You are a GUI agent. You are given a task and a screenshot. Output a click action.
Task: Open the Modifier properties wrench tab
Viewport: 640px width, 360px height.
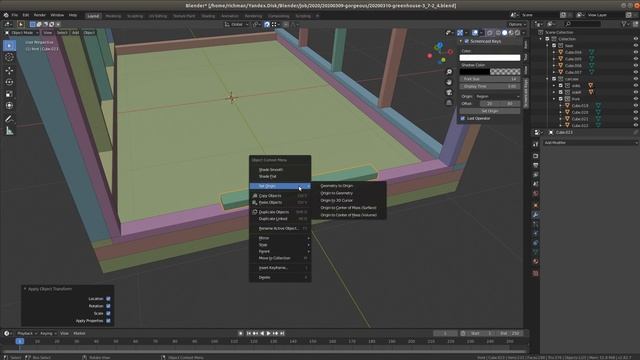(x=536, y=215)
